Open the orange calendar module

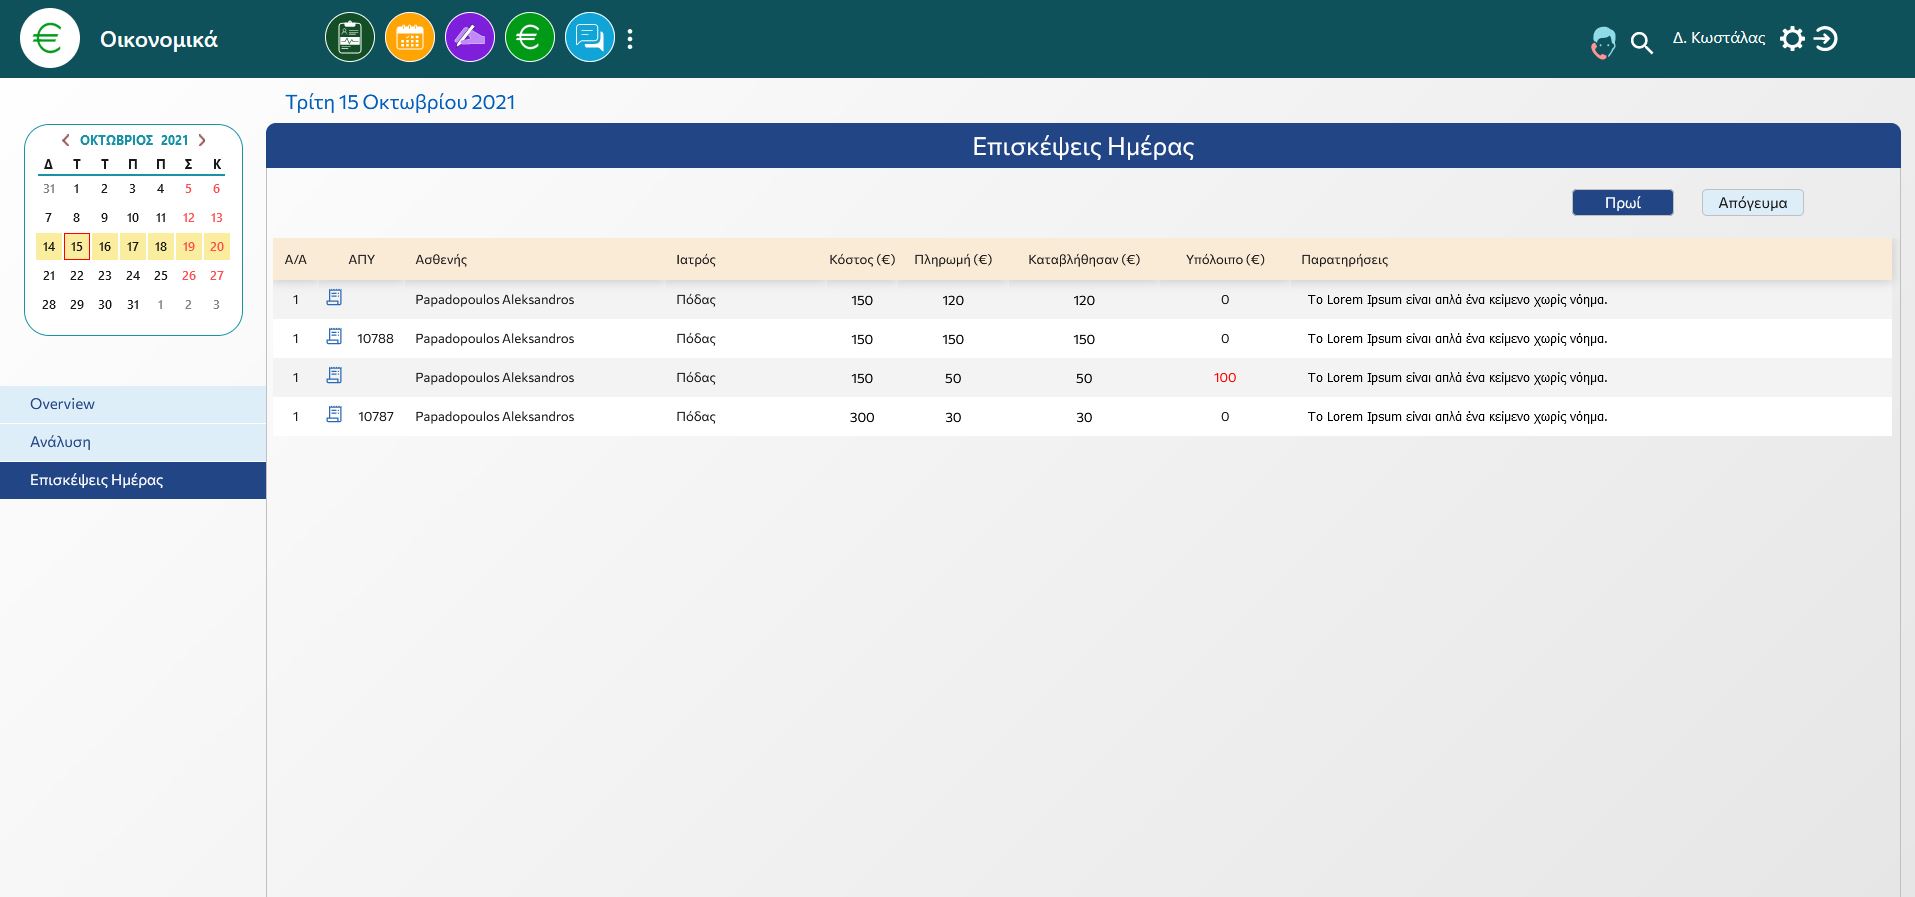410,39
